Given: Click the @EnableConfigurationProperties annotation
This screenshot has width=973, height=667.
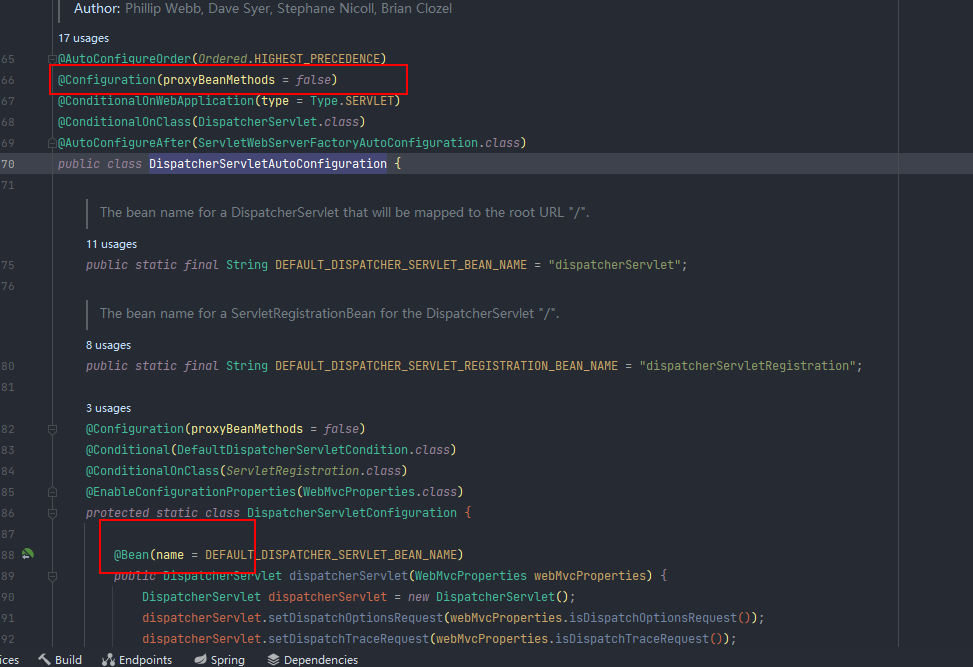Looking at the screenshot, I should (x=191, y=492).
